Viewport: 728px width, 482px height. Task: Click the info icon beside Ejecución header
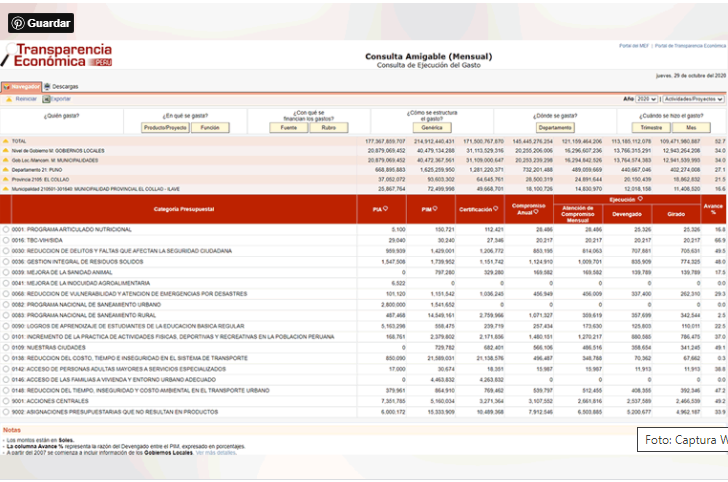point(654,199)
